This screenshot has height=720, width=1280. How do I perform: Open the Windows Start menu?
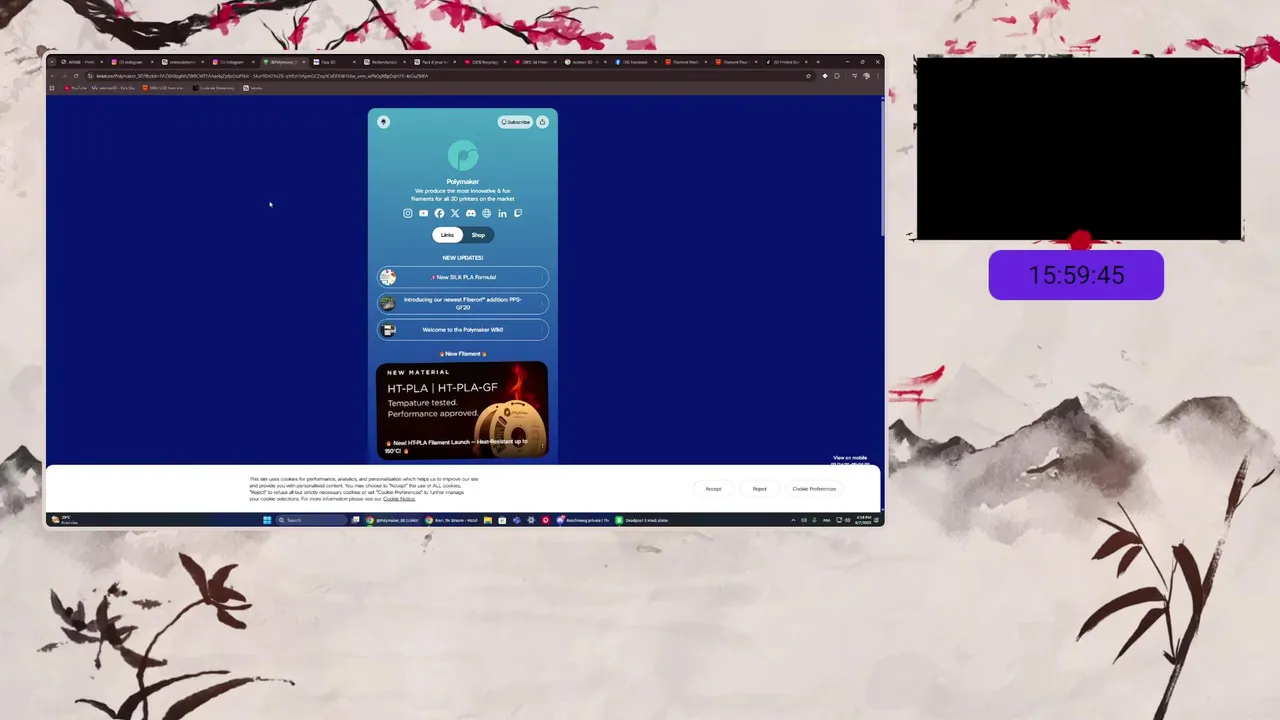click(x=267, y=520)
